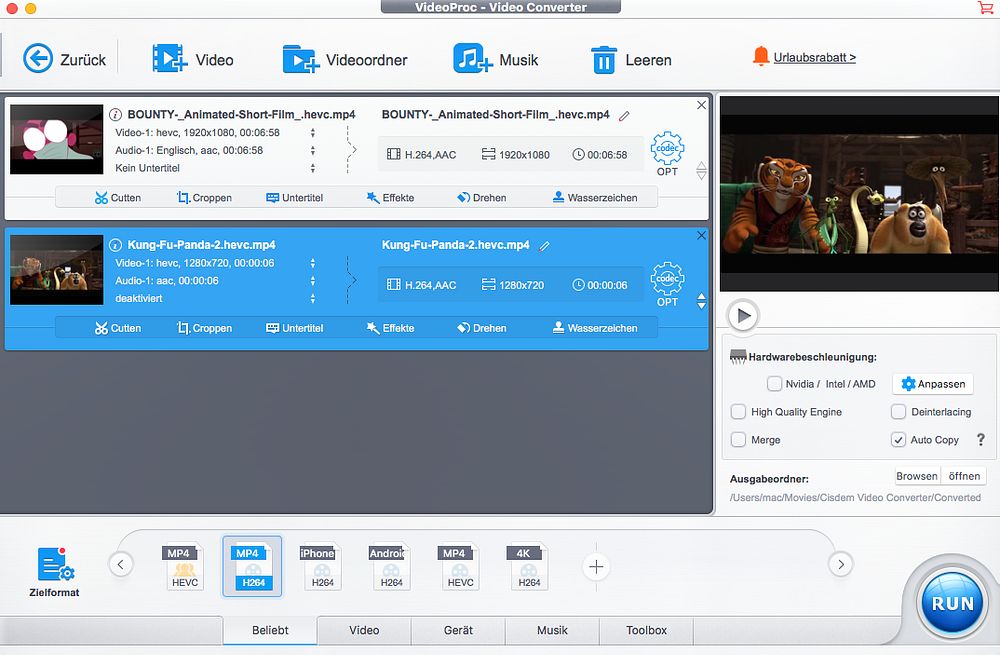Open the Urlaubsrabatt link
The width and height of the screenshot is (1000, 655).
(814, 57)
